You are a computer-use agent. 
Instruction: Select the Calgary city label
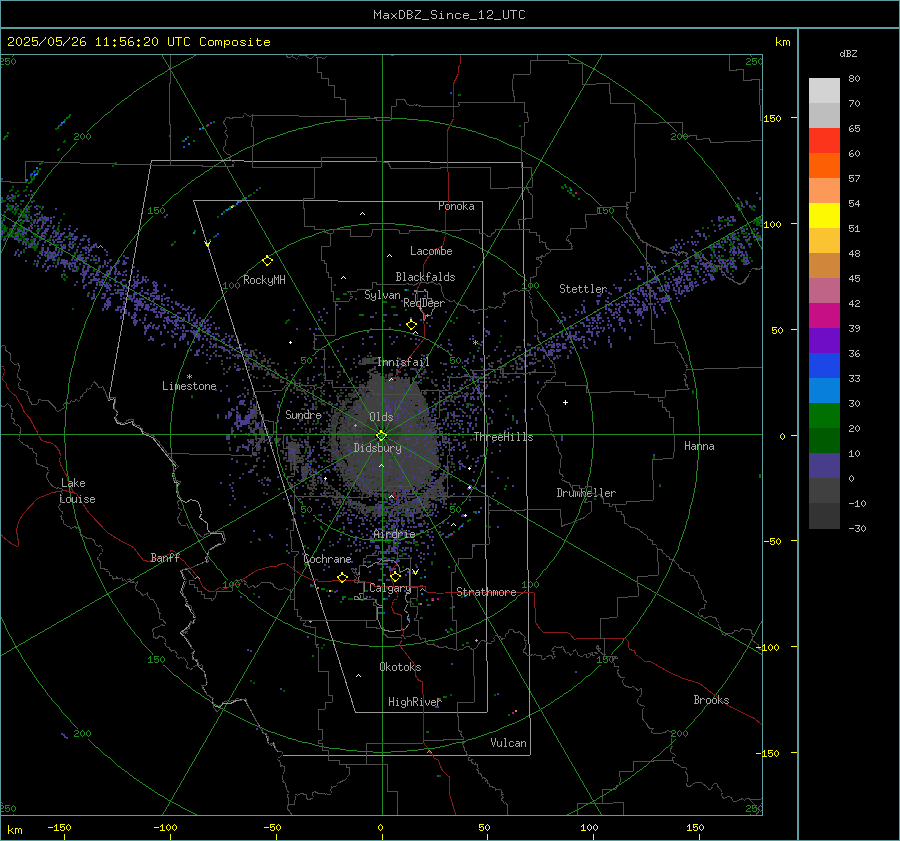390,588
